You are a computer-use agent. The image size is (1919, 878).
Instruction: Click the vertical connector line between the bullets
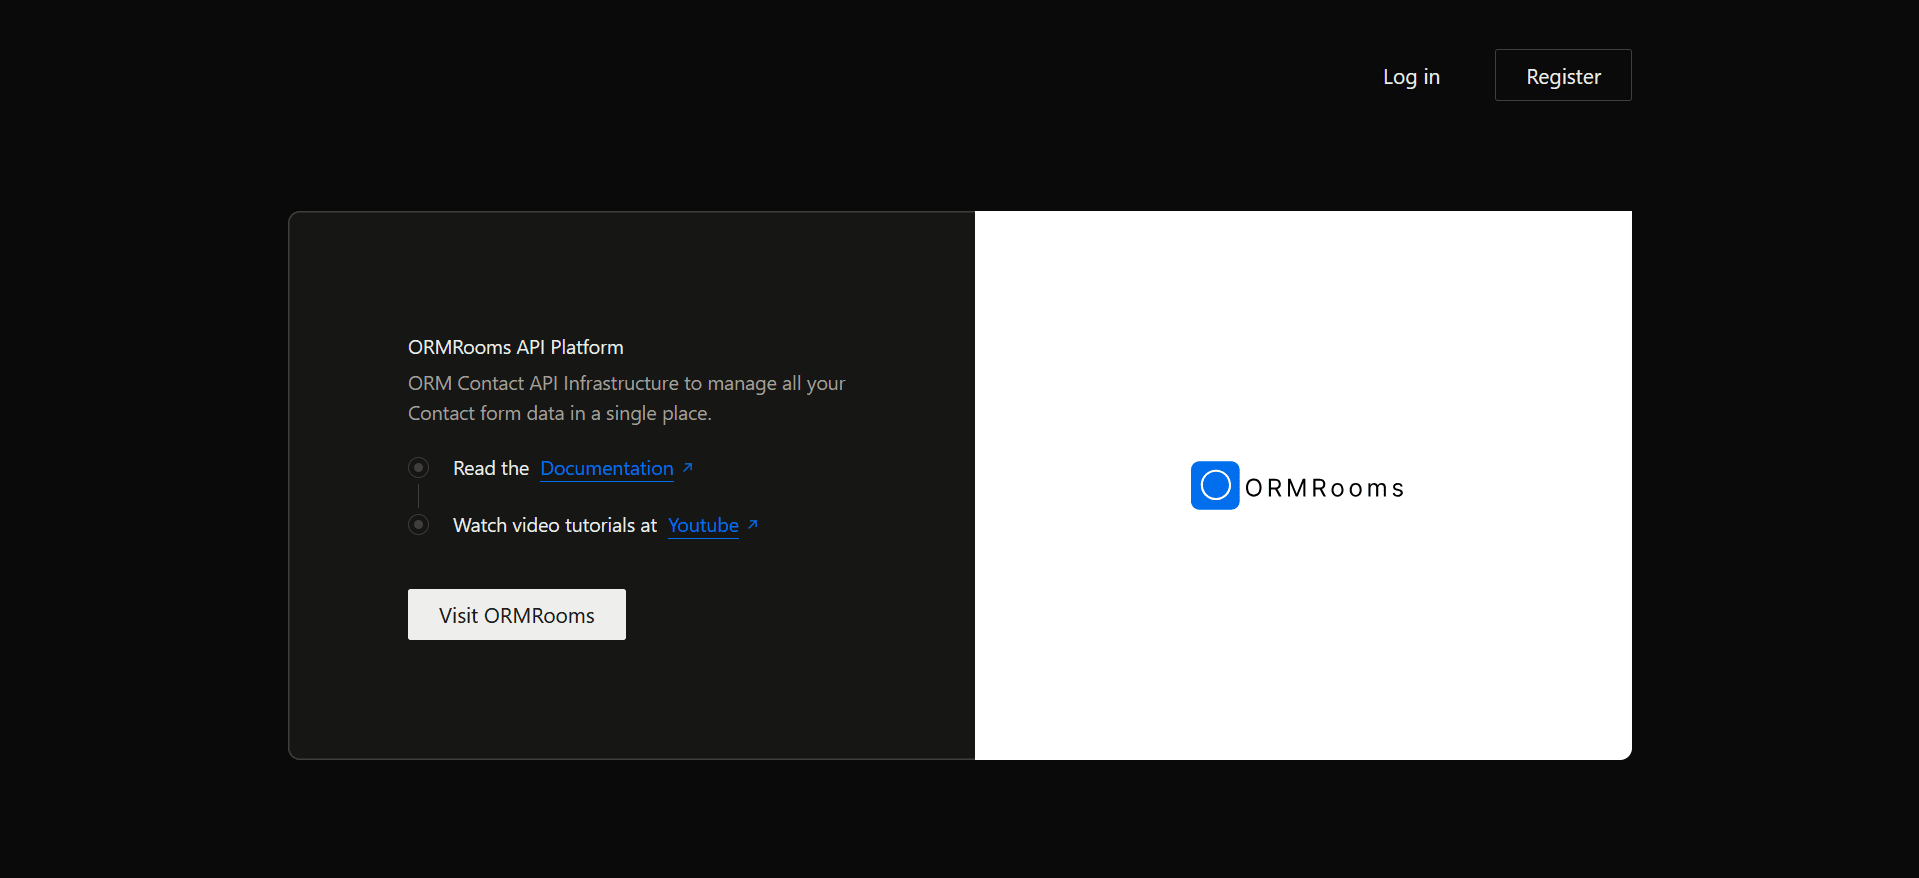pos(418,496)
